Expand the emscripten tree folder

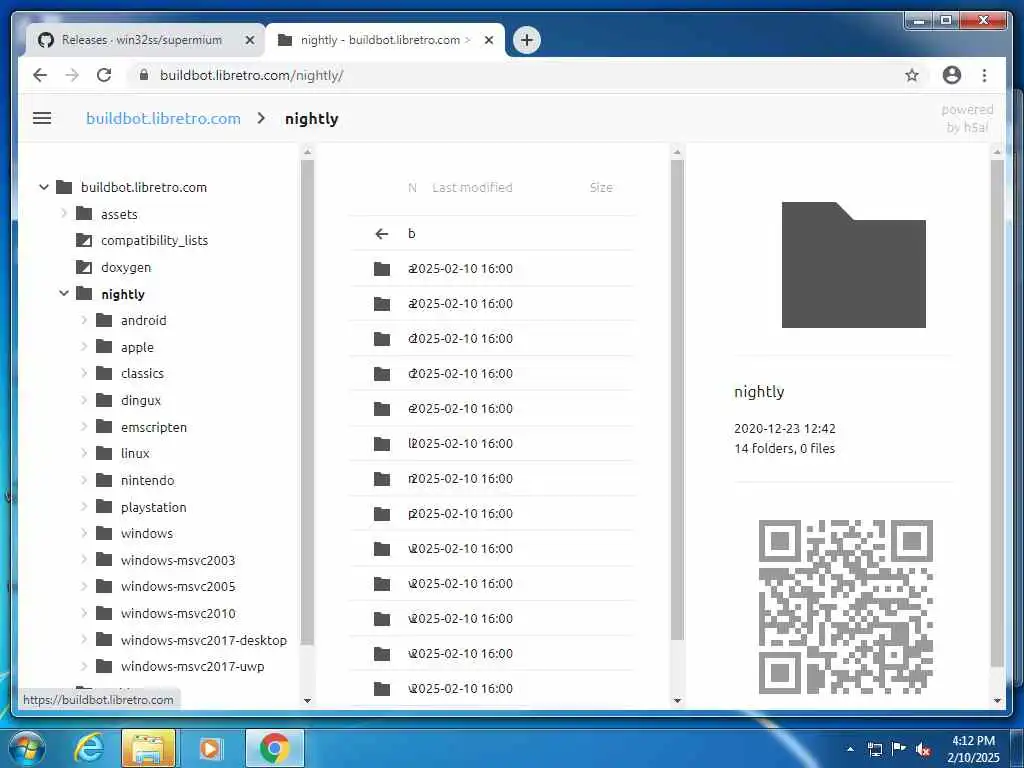(84, 426)
